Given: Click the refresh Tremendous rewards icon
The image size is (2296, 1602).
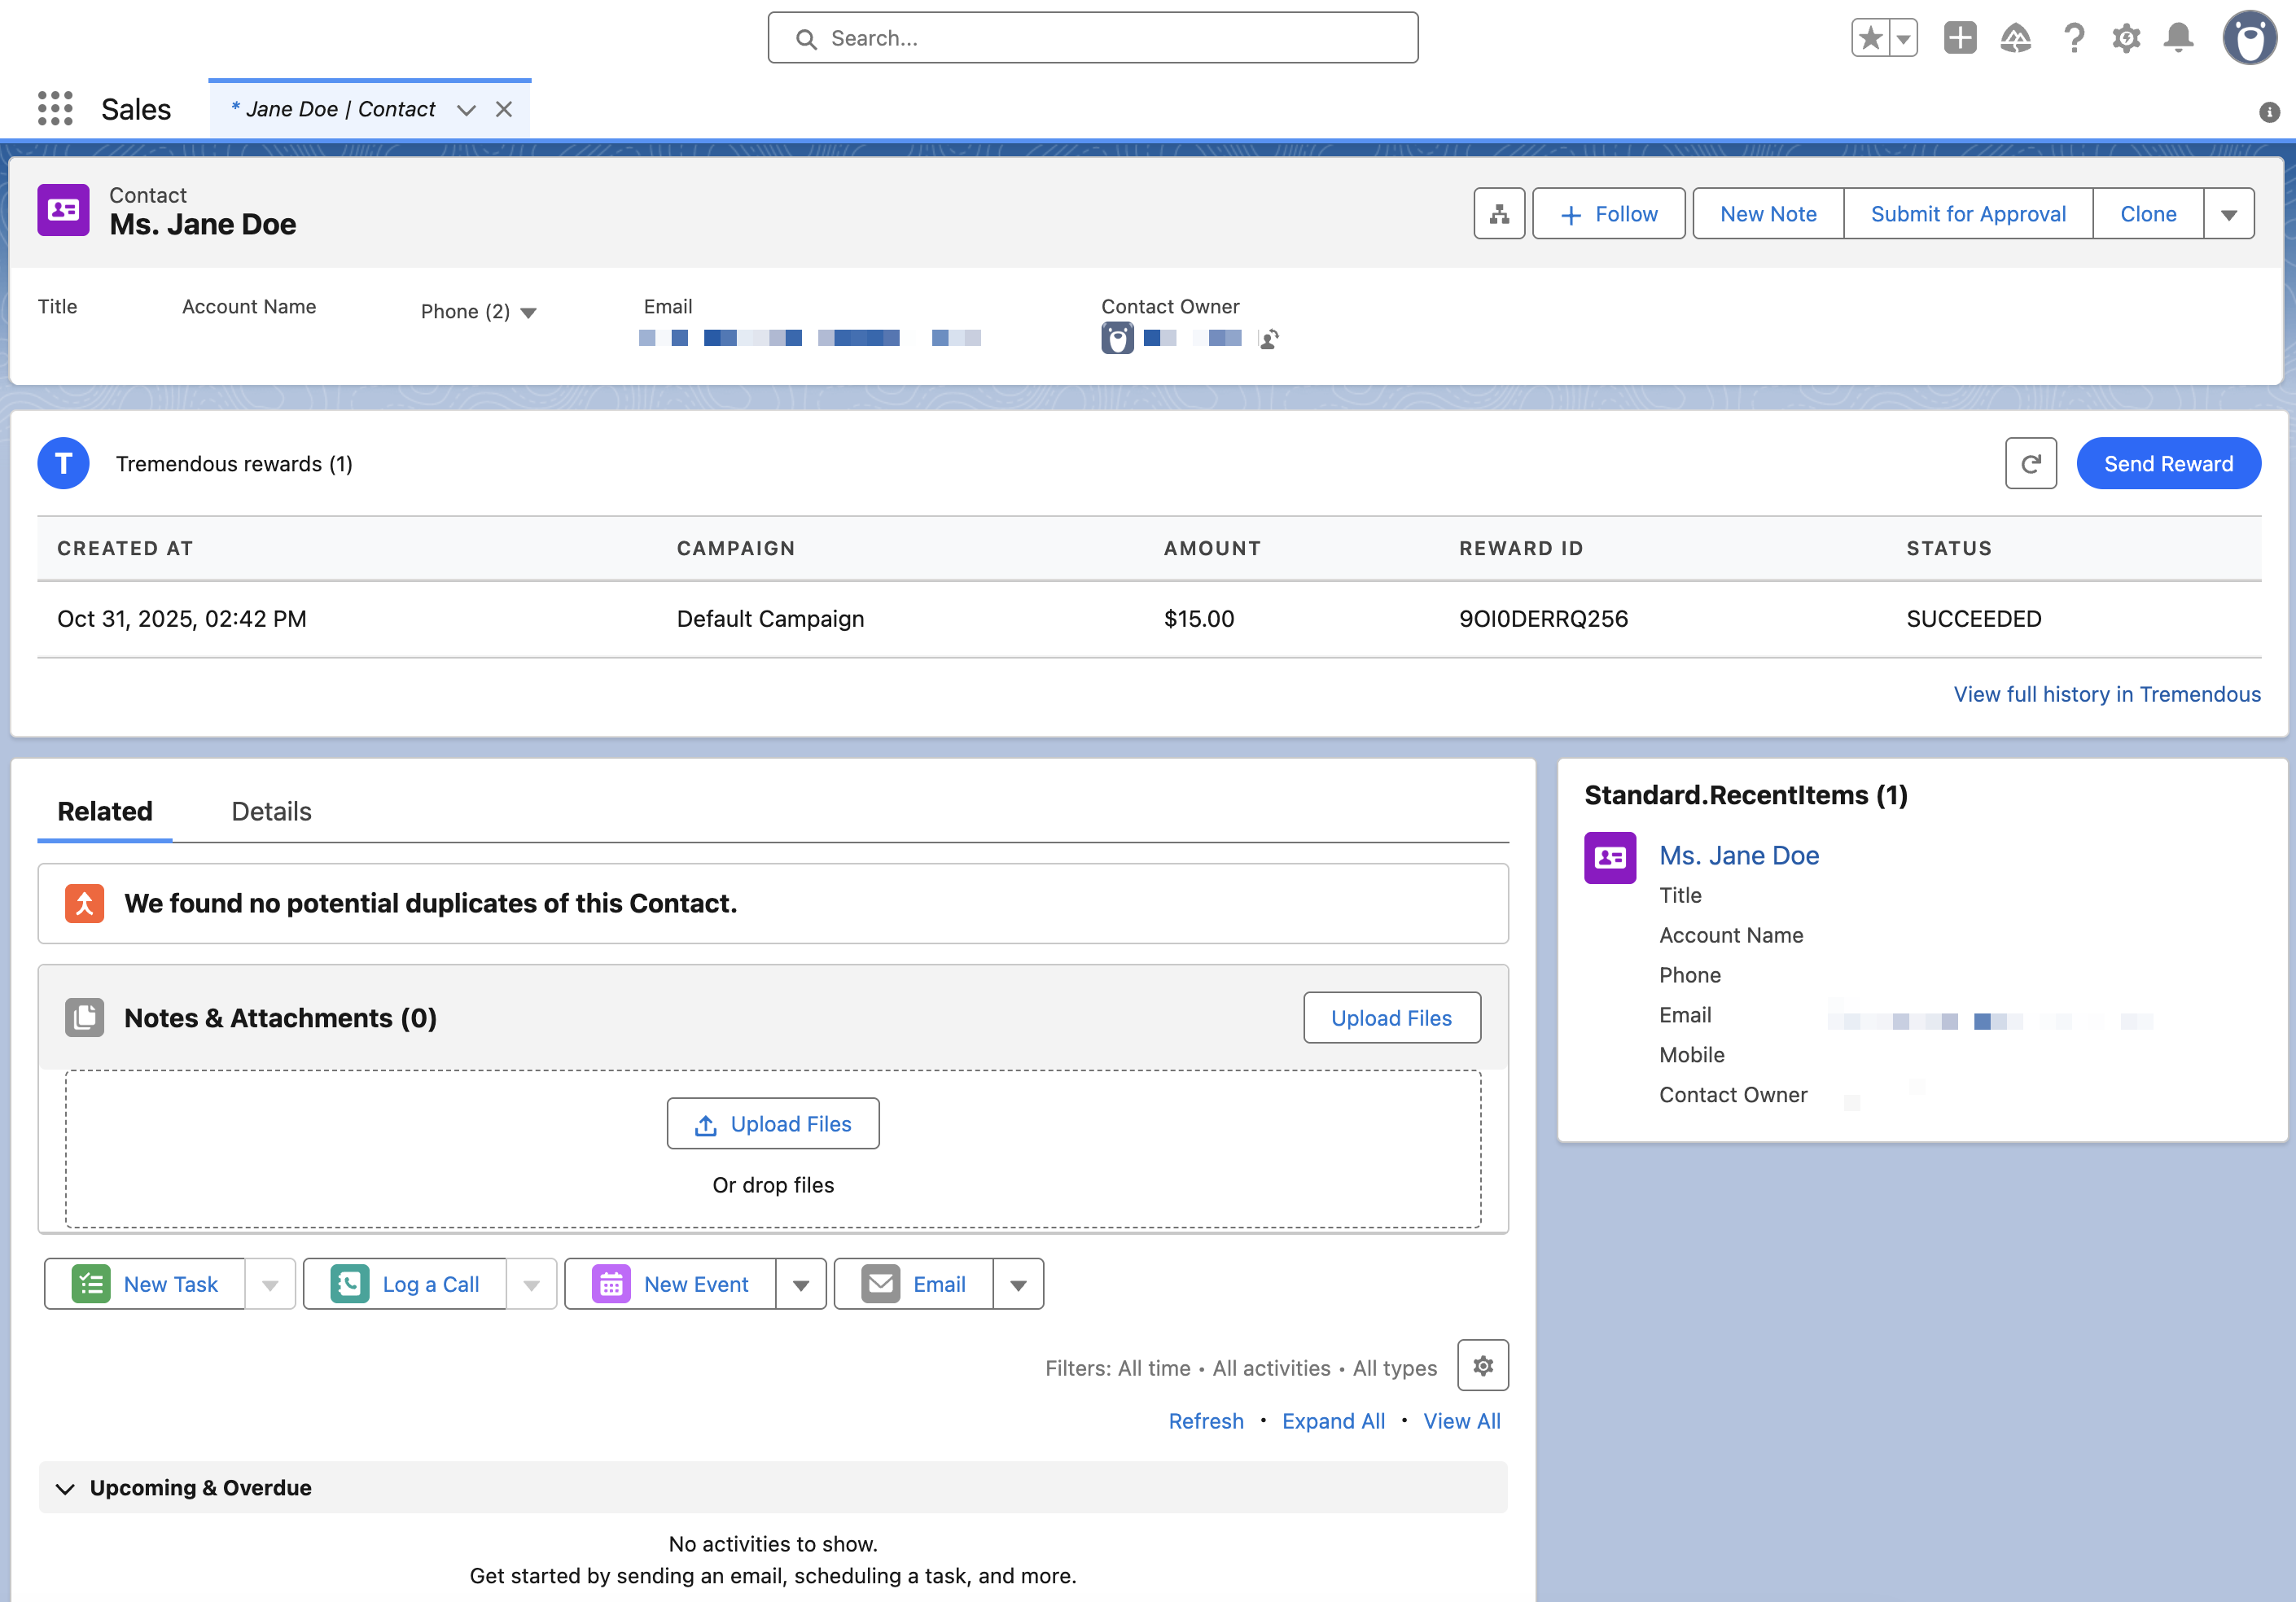Looking at the screenshot, I should click(x=2030, y=463).
